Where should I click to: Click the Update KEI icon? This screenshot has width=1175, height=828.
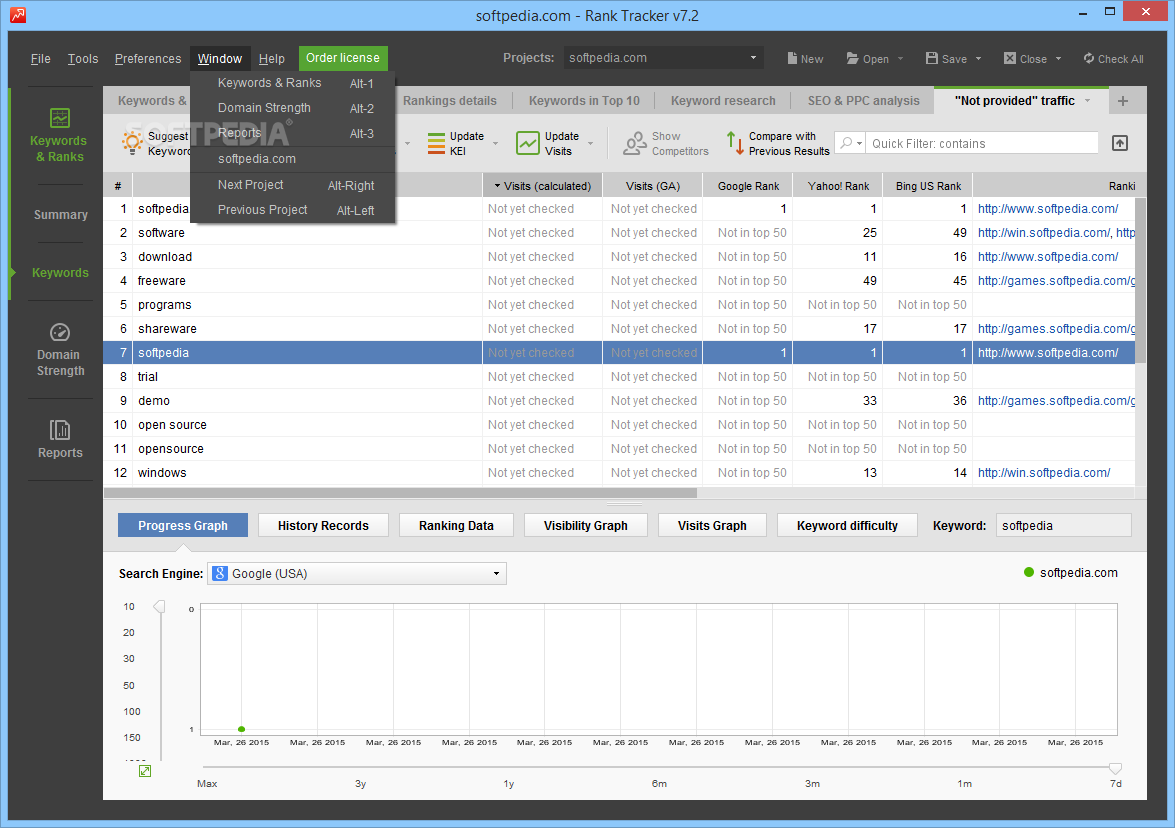(x=436, y=143)
